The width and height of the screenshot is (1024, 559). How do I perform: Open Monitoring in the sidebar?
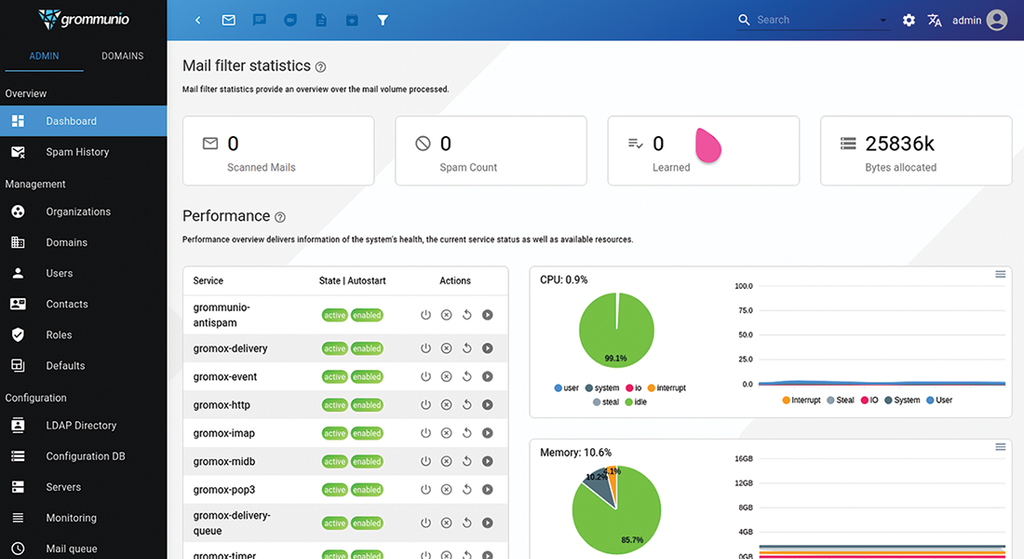click(x=84, y=518)
